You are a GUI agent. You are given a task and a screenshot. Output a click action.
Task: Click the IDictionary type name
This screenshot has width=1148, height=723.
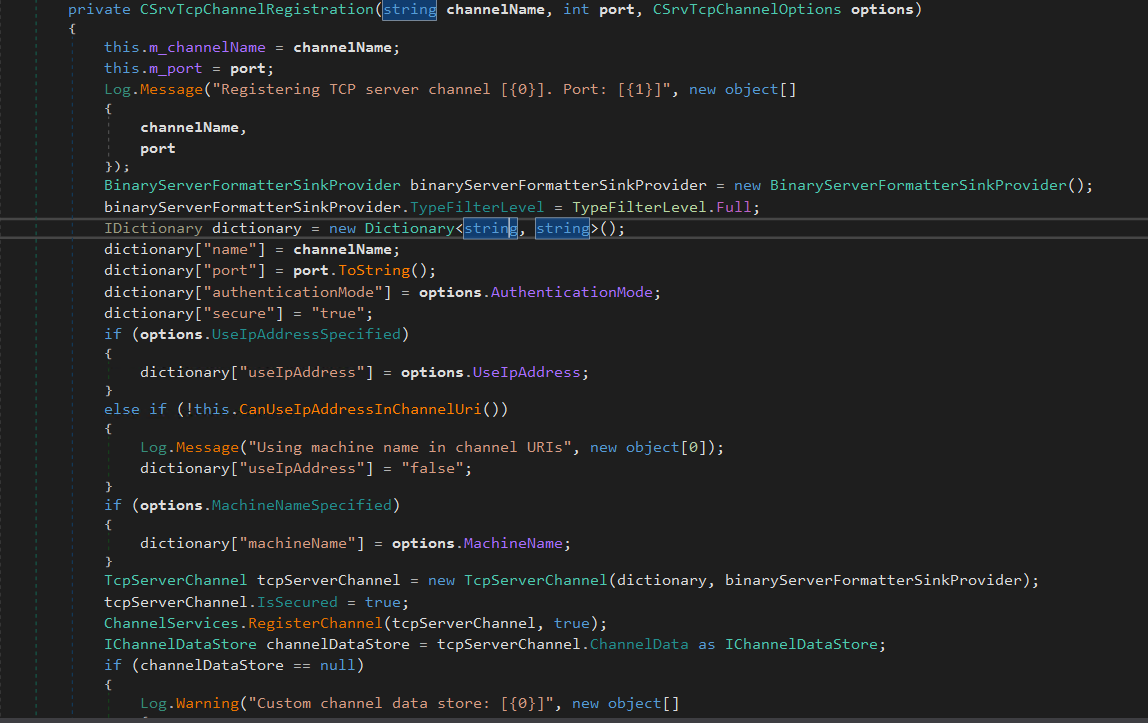coord(153,229)
